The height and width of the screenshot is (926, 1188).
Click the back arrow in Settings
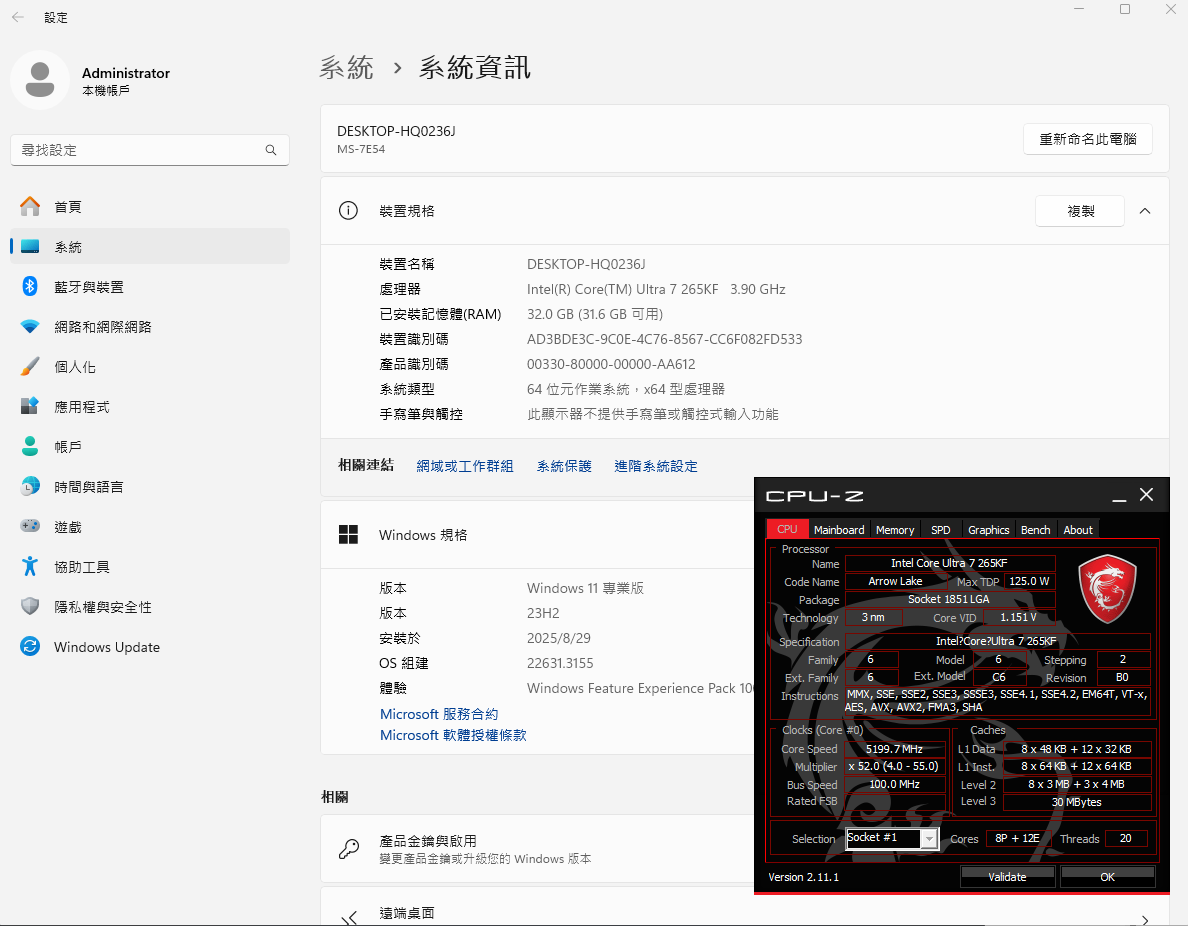[18, 17]
